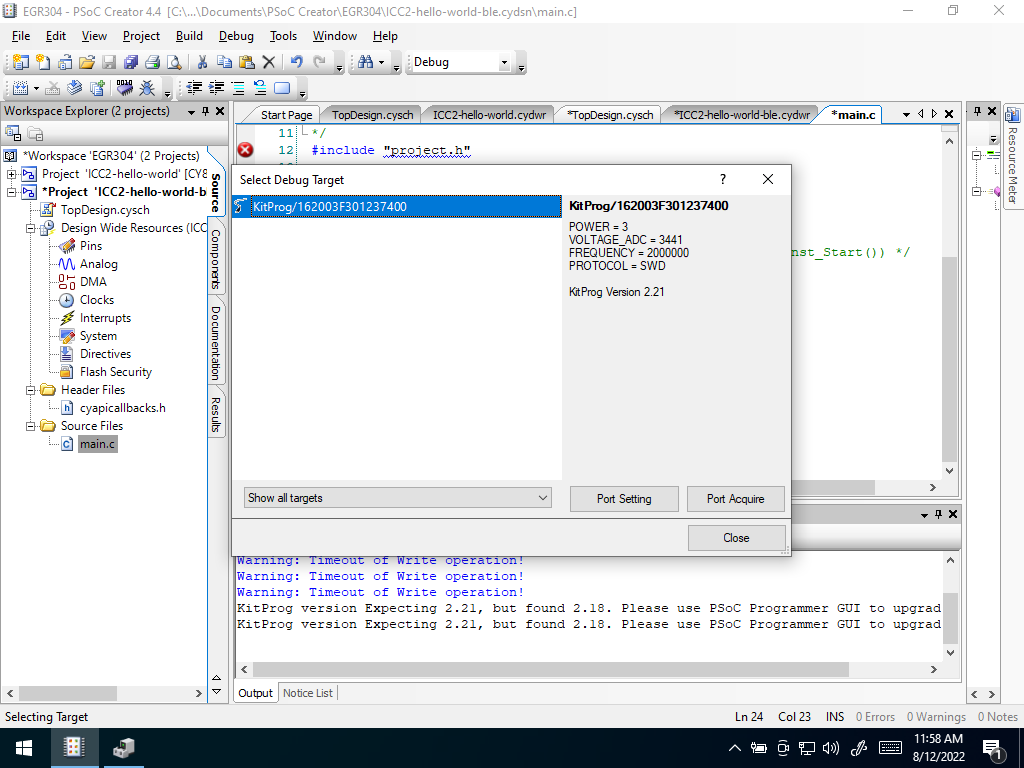This screenshot has width=1024, height=768.
Task: Open the Debug menu
Action: point(236,36)
